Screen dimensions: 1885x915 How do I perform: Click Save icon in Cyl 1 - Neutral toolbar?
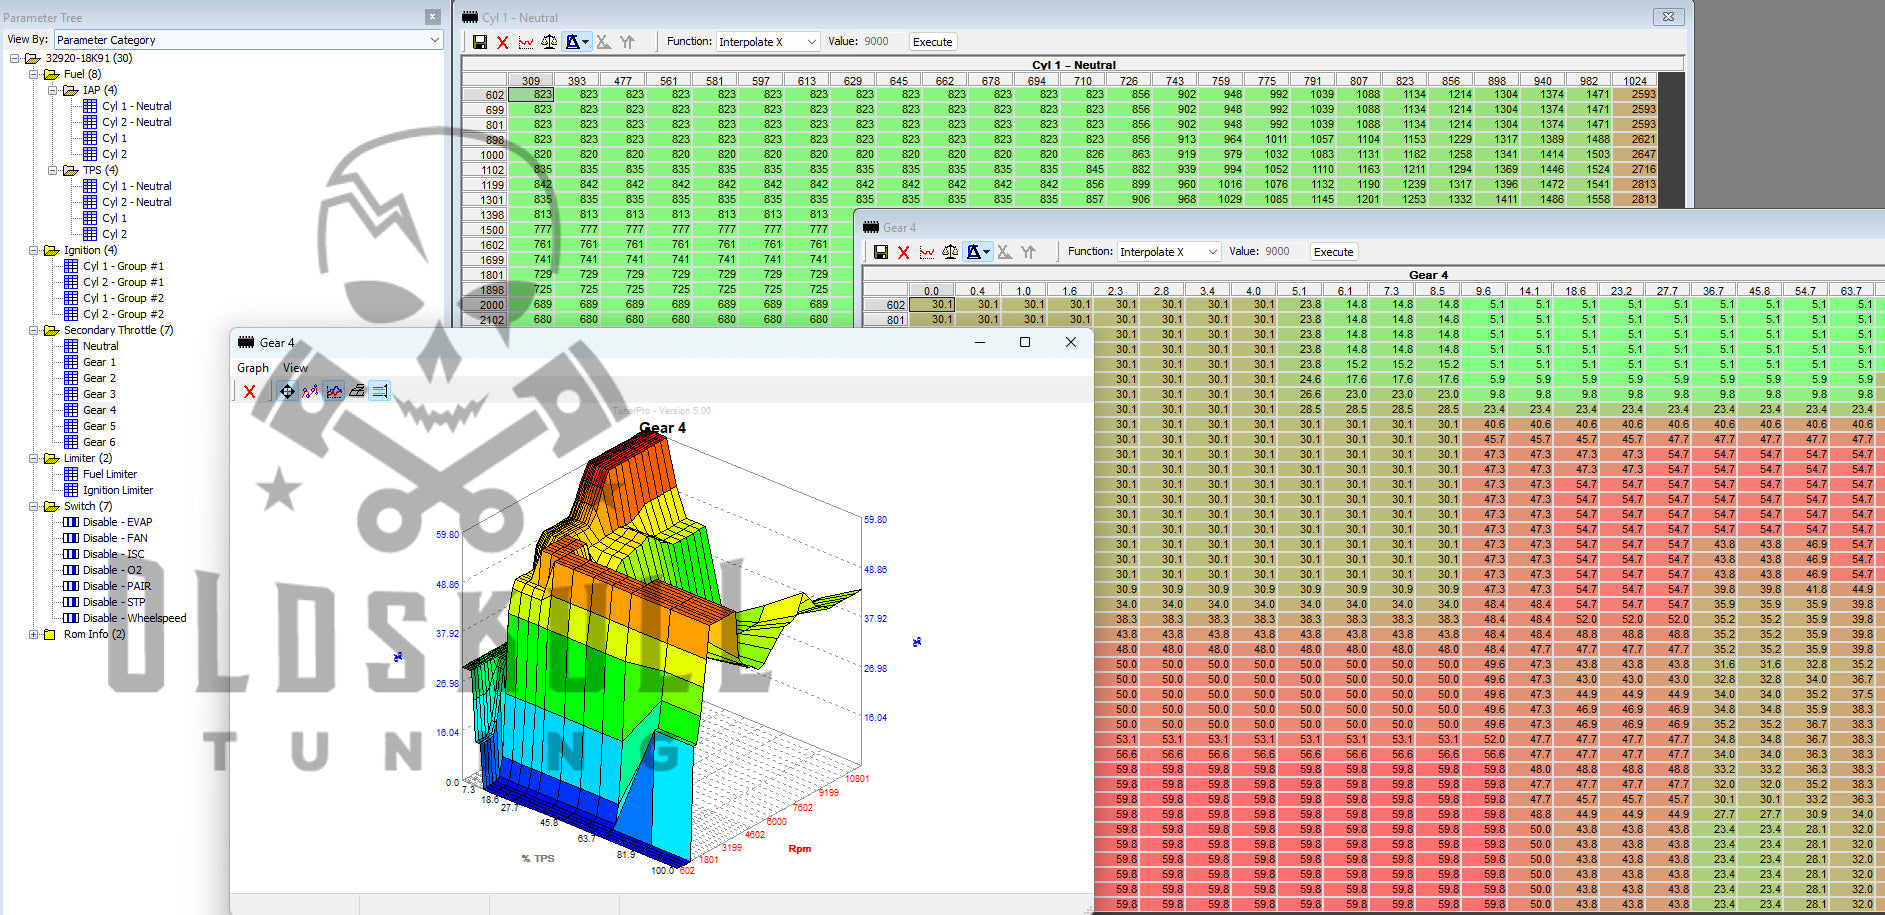pos(480,42)
